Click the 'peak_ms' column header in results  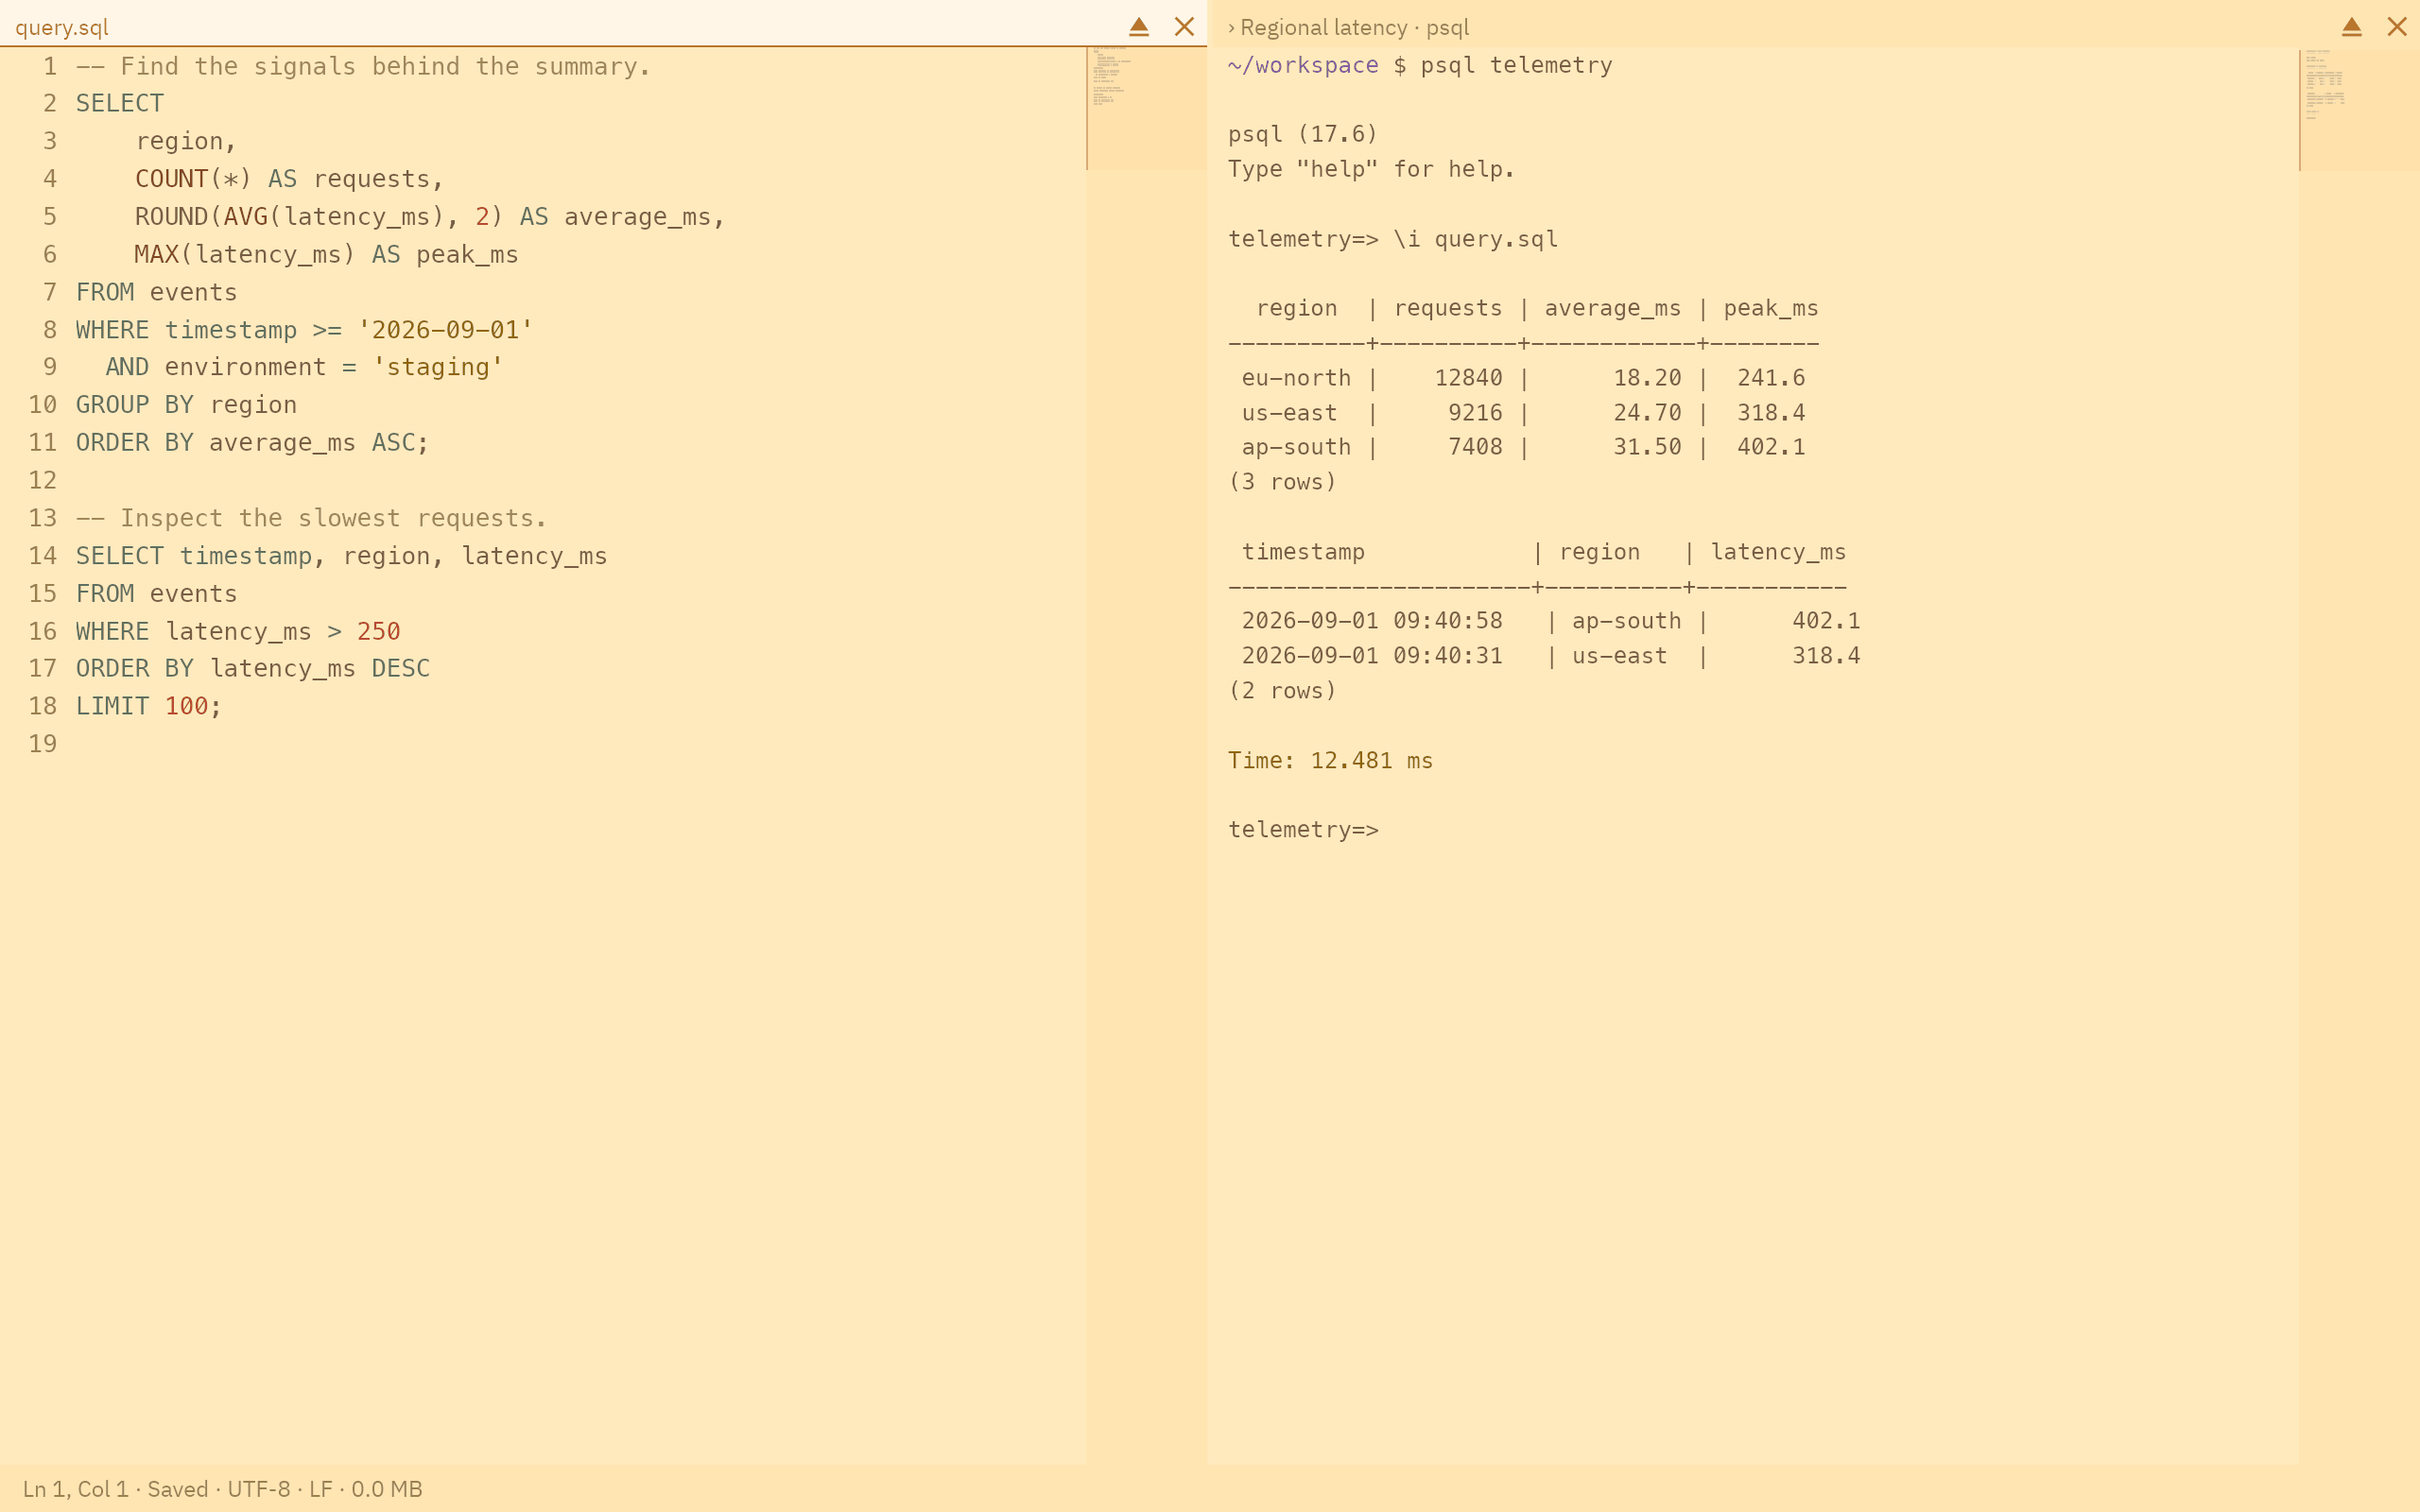click(x=1771, y=309)
